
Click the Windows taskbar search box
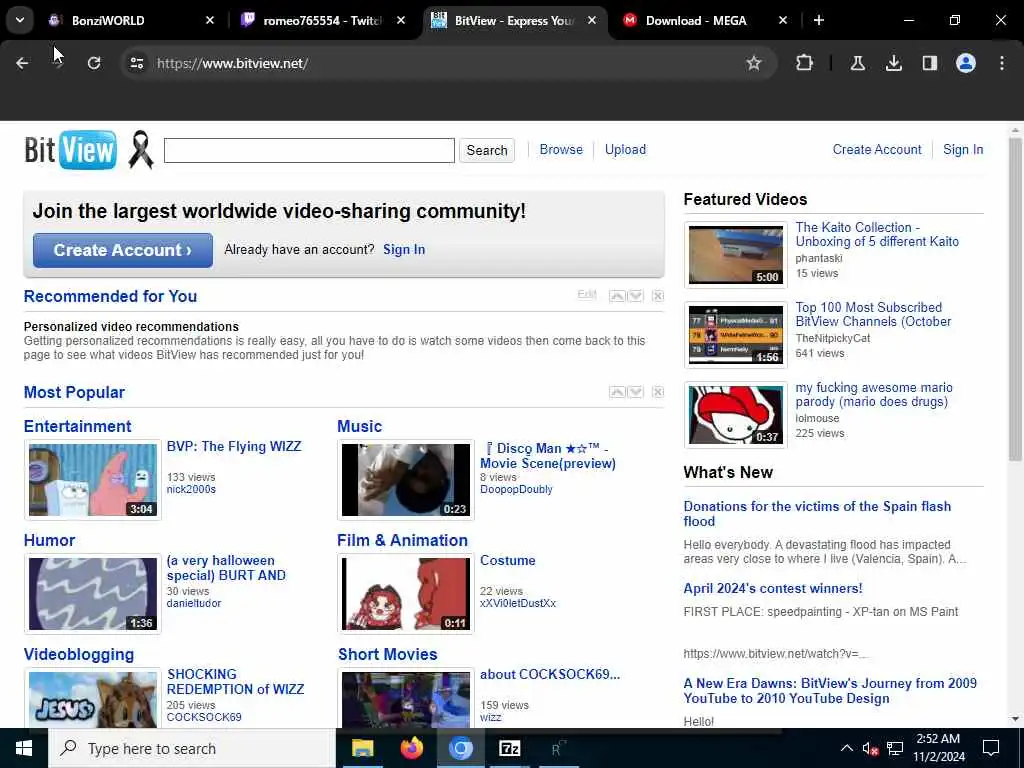(192, 748)
